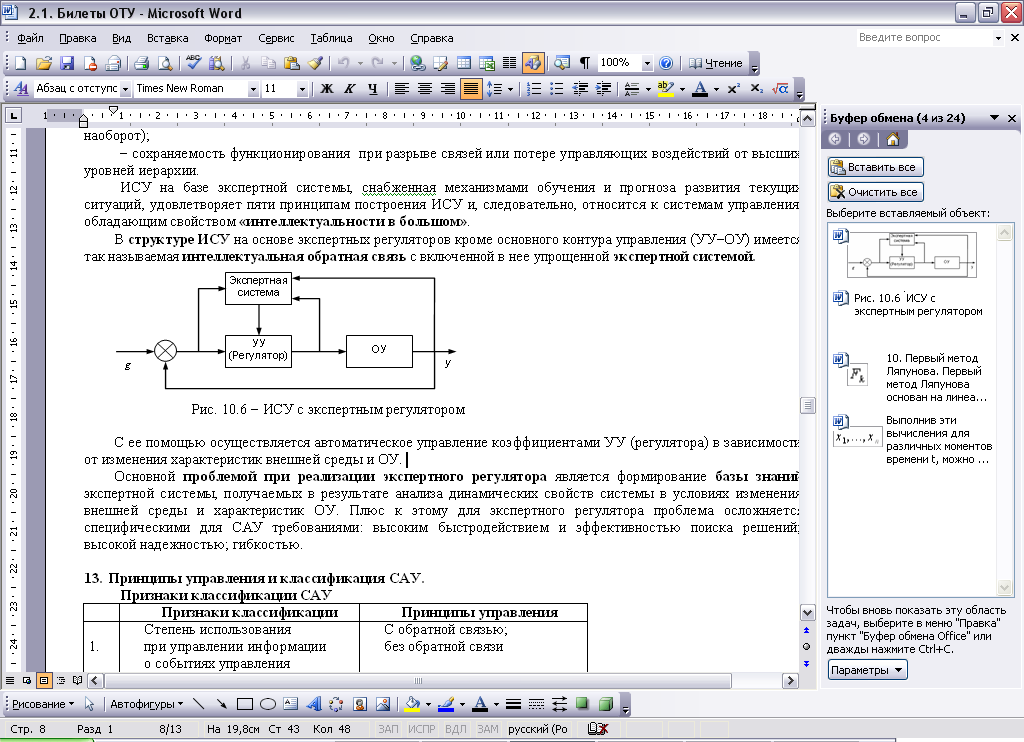Insert a hyperlink
This screenshot has width=1024, height=742.
coord(417,63)
